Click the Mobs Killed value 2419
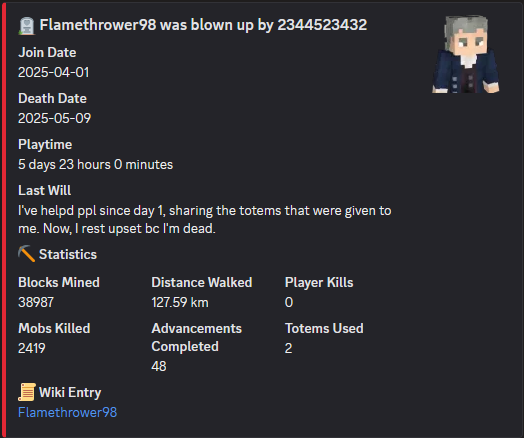 (32, 348)
